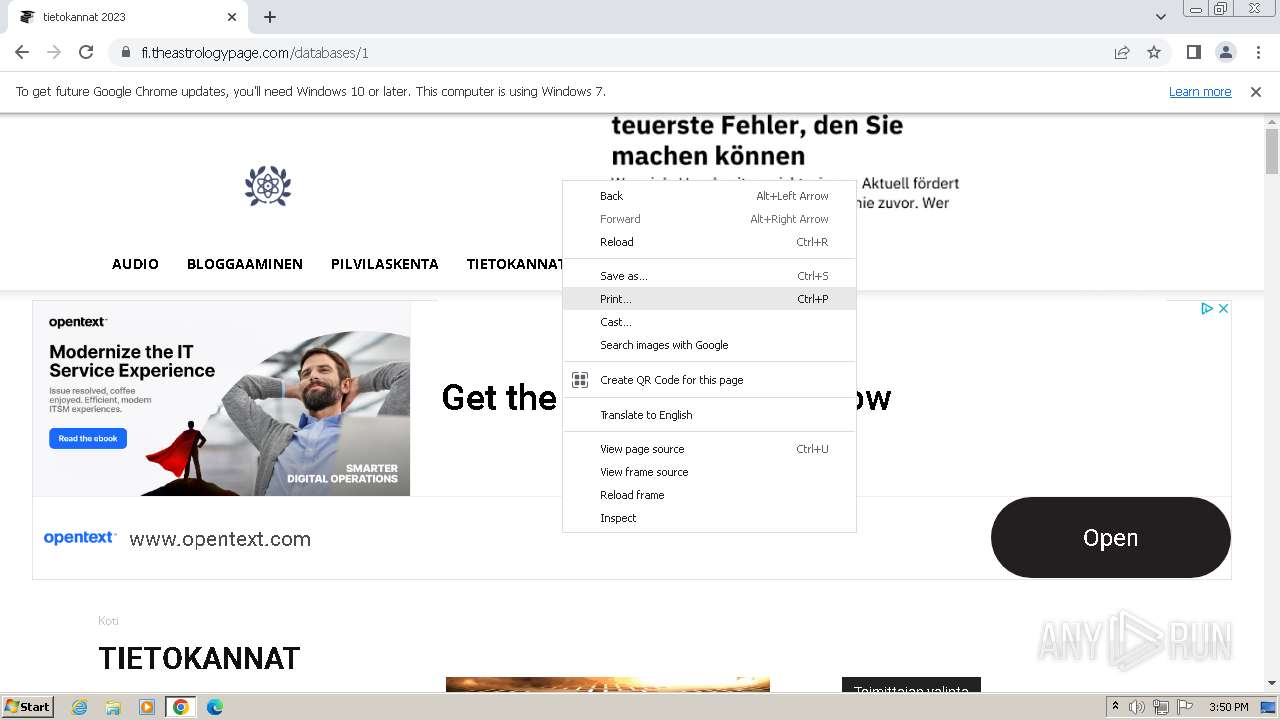Launch Microsoft Edge from taskbar
Viewport: 1280px width, 720px height.
(x=215, y=707)
